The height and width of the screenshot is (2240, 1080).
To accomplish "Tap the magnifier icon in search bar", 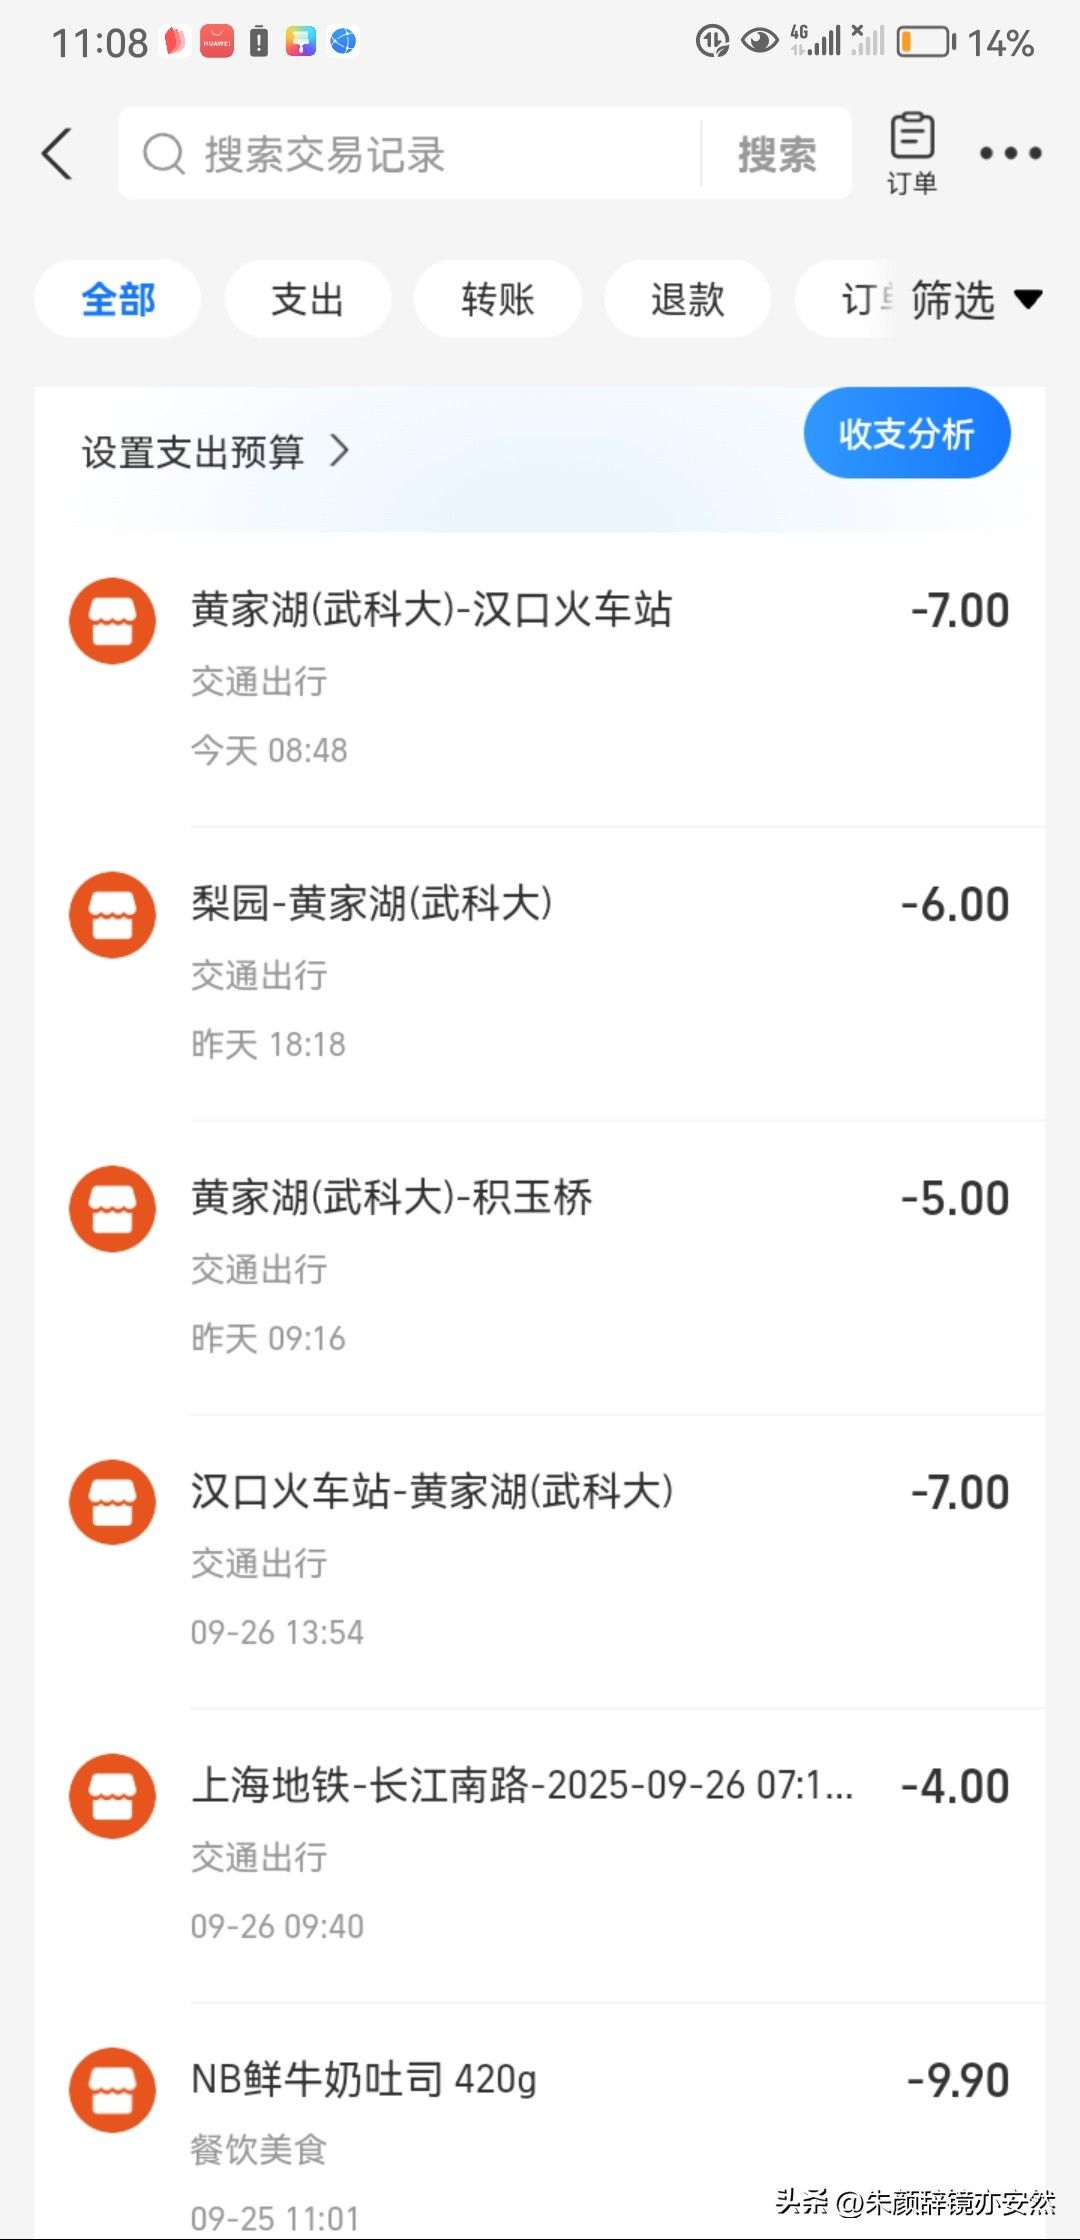I will click(x=164, y=154).
